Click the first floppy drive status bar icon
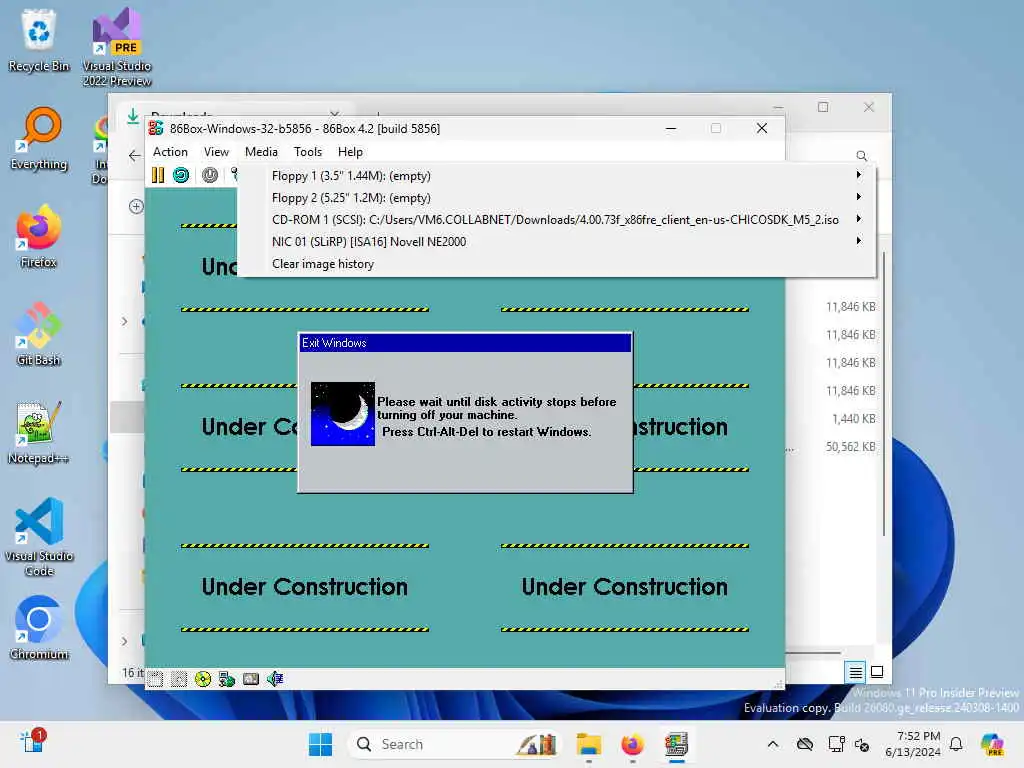 tap(155, 679)
